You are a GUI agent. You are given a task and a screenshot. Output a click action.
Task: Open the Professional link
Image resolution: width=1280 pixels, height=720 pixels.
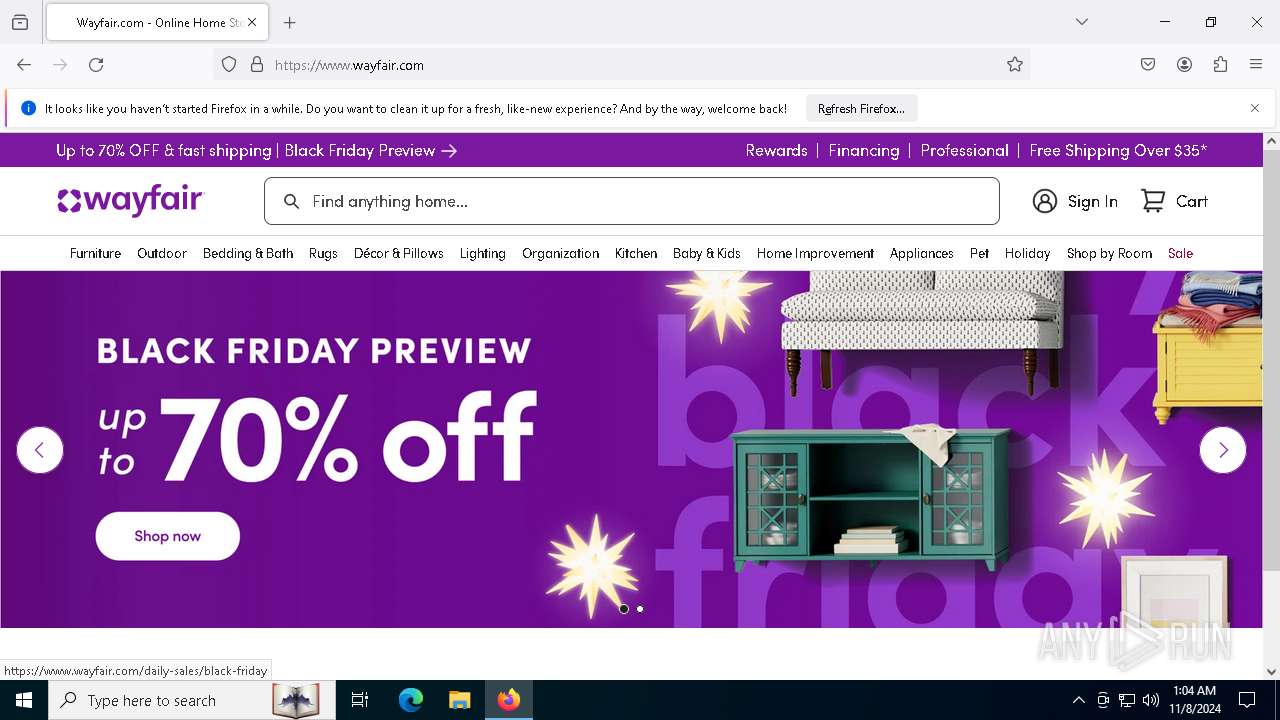pyautogui.click(x=964, y=150)
